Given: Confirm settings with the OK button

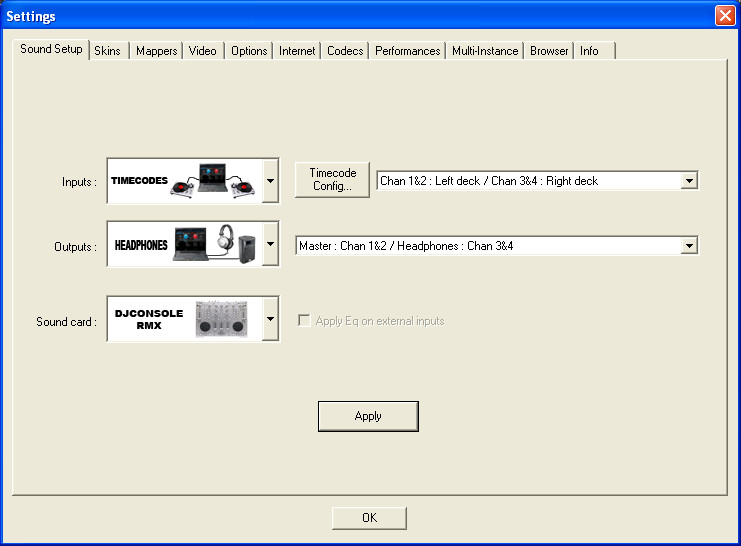Looking at the screenshot, I should tap(369, 518).
